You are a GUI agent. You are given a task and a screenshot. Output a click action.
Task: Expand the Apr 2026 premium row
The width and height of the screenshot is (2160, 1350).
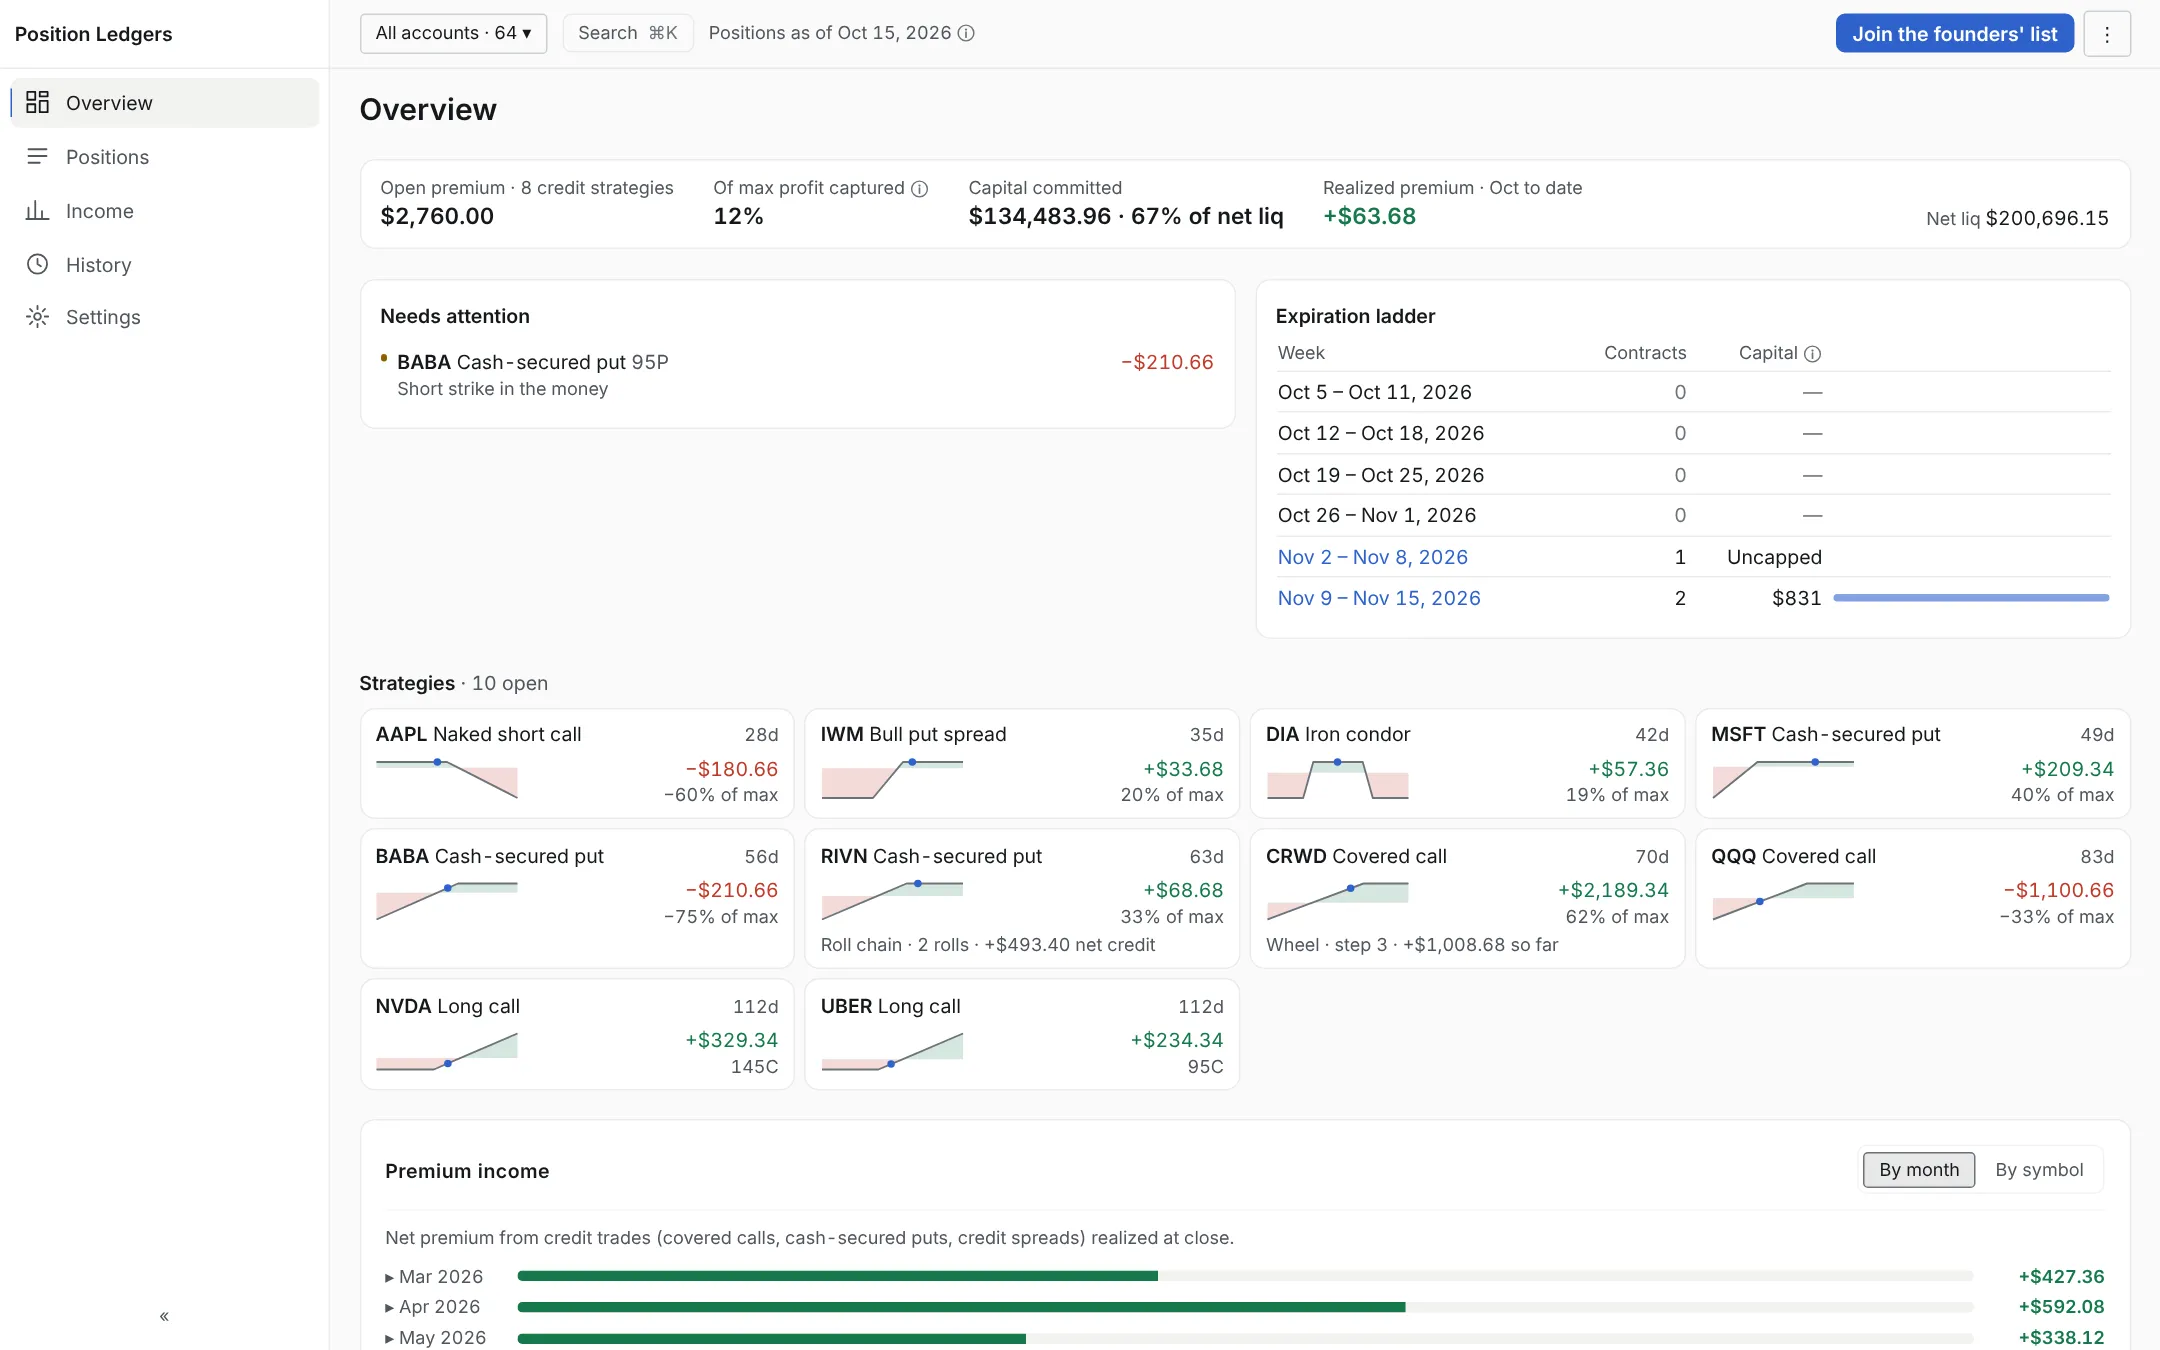point(433,1306)
